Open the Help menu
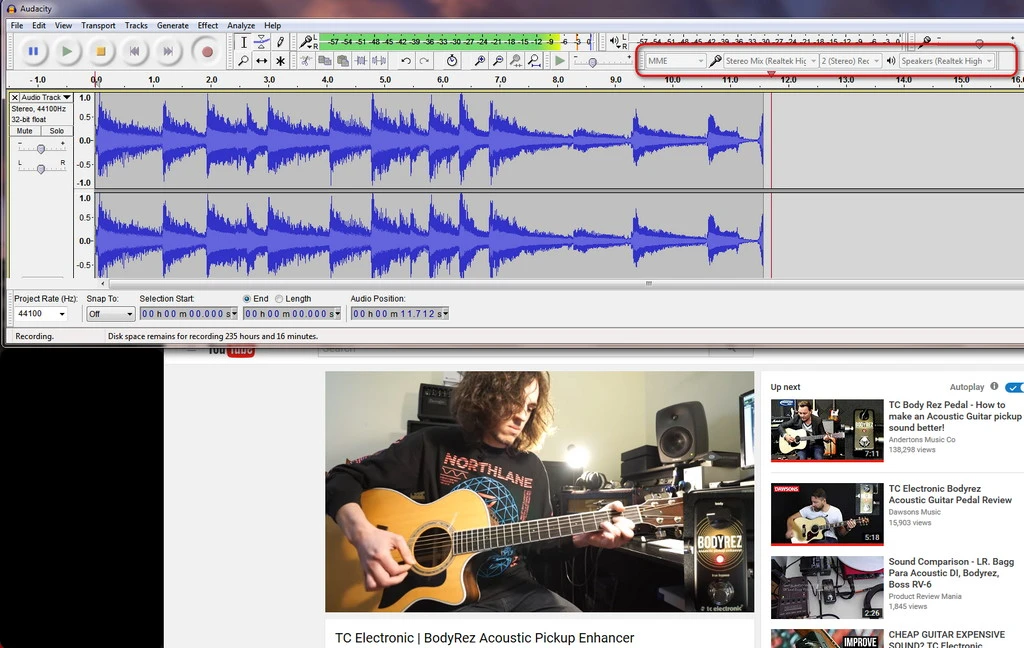 pyautogui.click(x=272, y=25)
